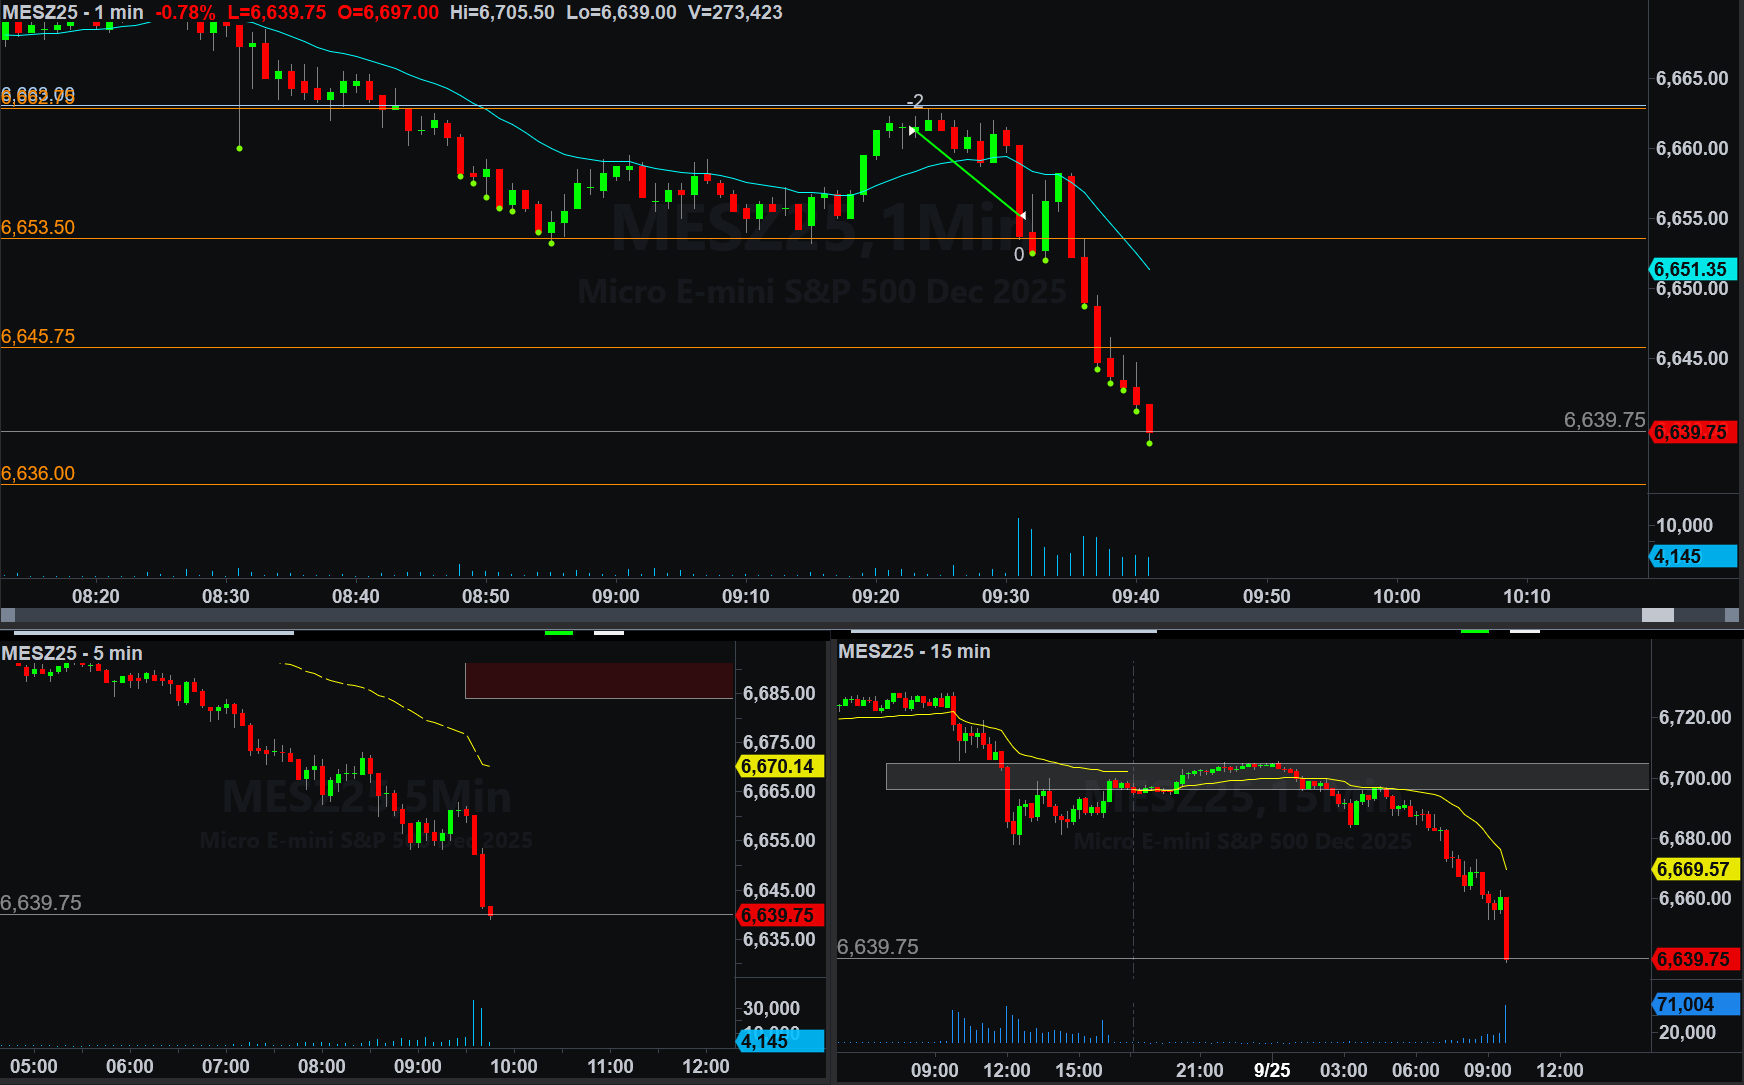Image resolution: width=1744 pixels, height=1085 pixels.
Task: Click the 09:30 time label on the 1 min axis
Action: pyautogui.click(x=1005, y=596)
